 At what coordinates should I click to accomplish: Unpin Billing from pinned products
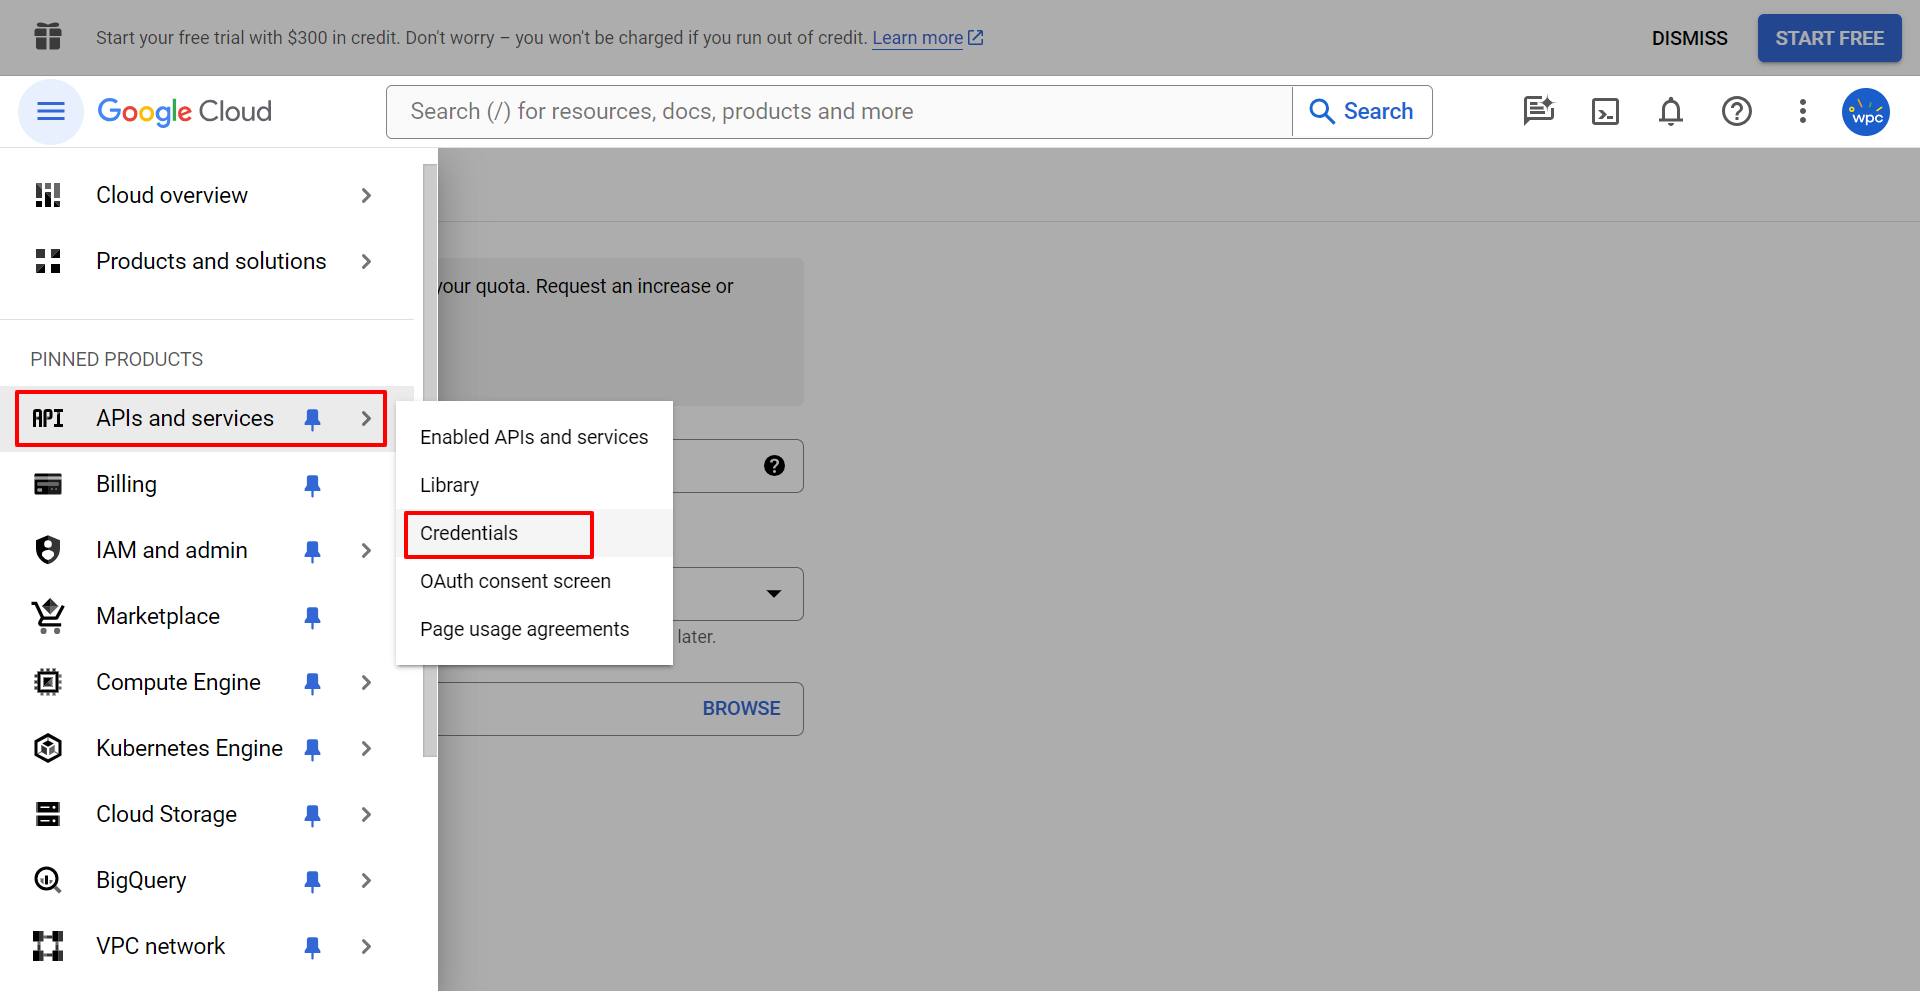pos(312,485)
